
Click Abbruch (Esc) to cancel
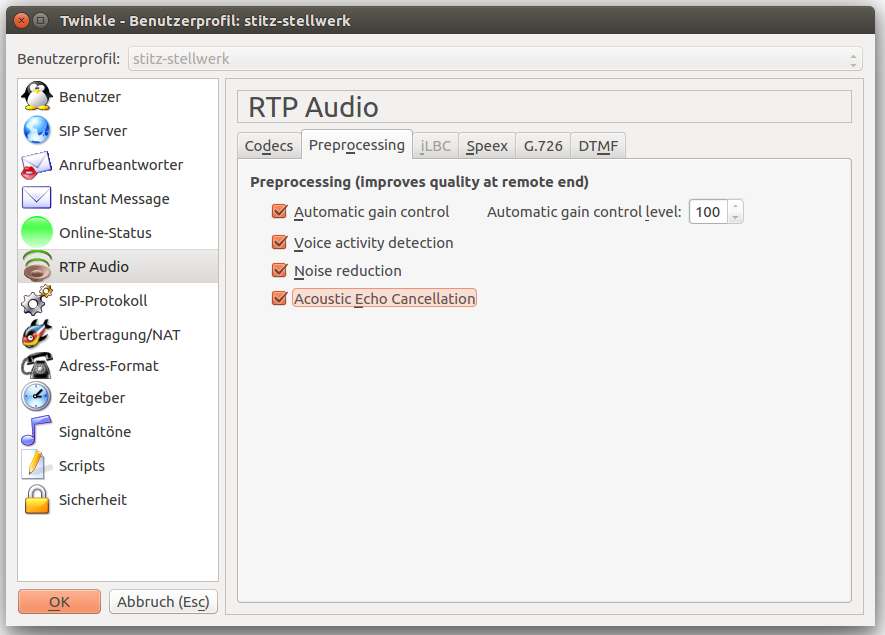pos(163,602)
